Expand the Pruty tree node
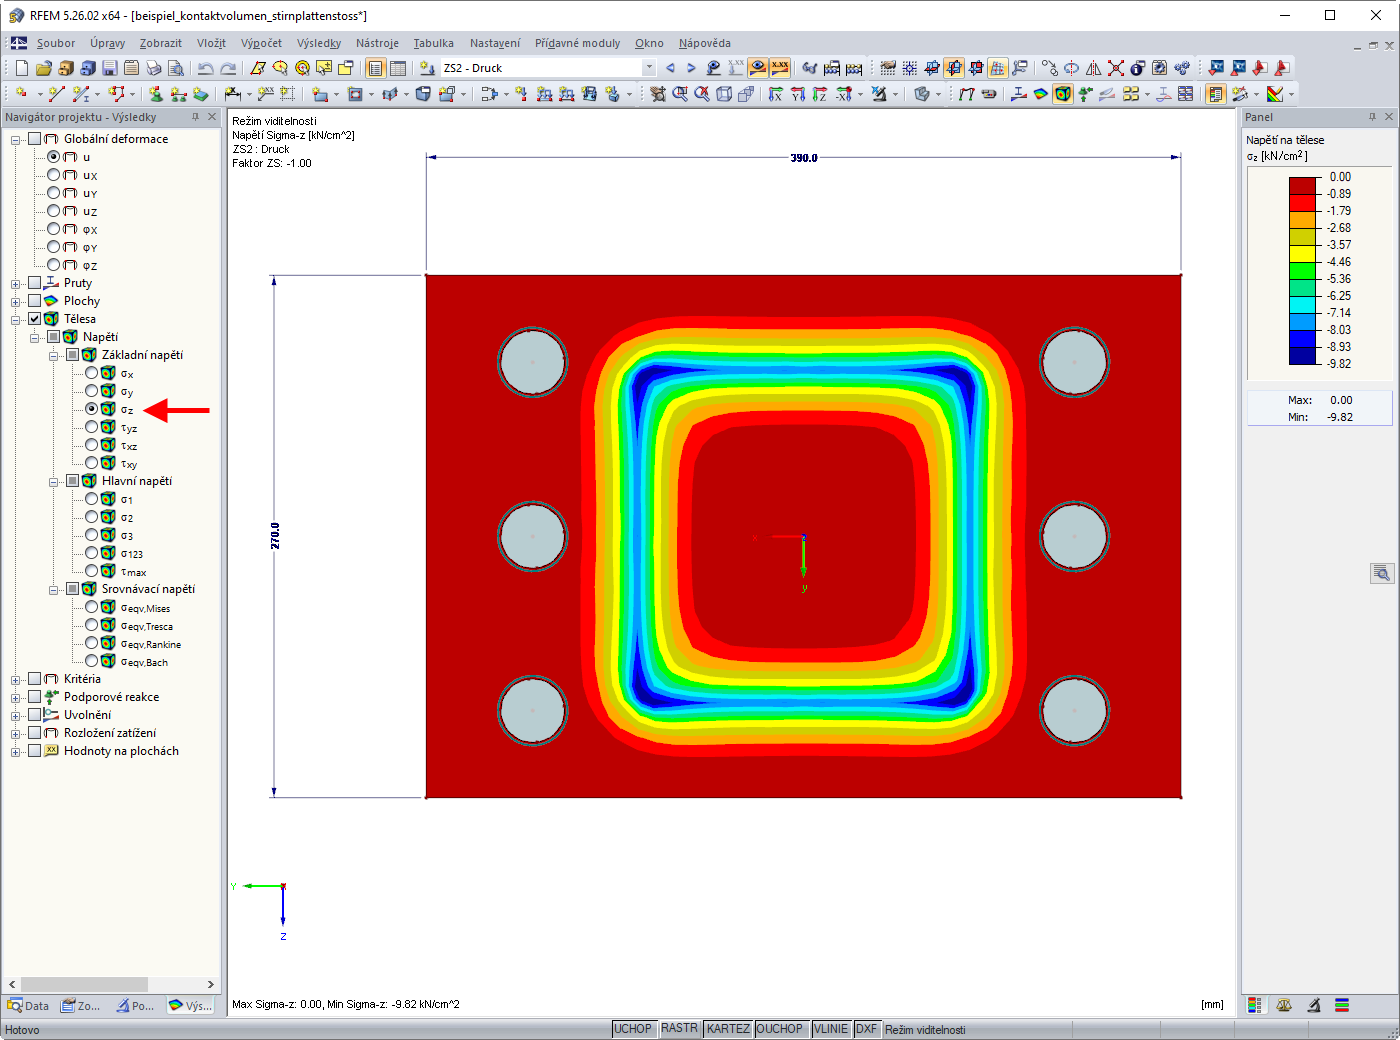 click(x=16, y=284)
